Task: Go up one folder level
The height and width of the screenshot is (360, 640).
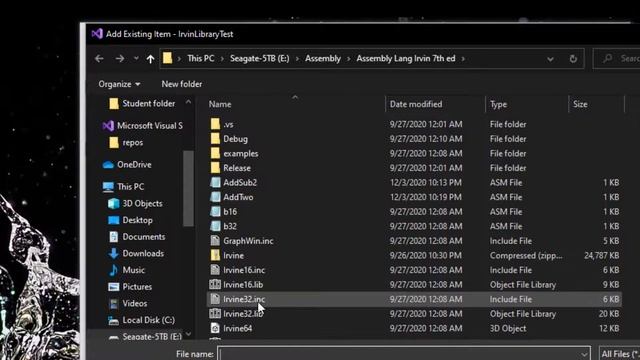Action: click(150, 59)
